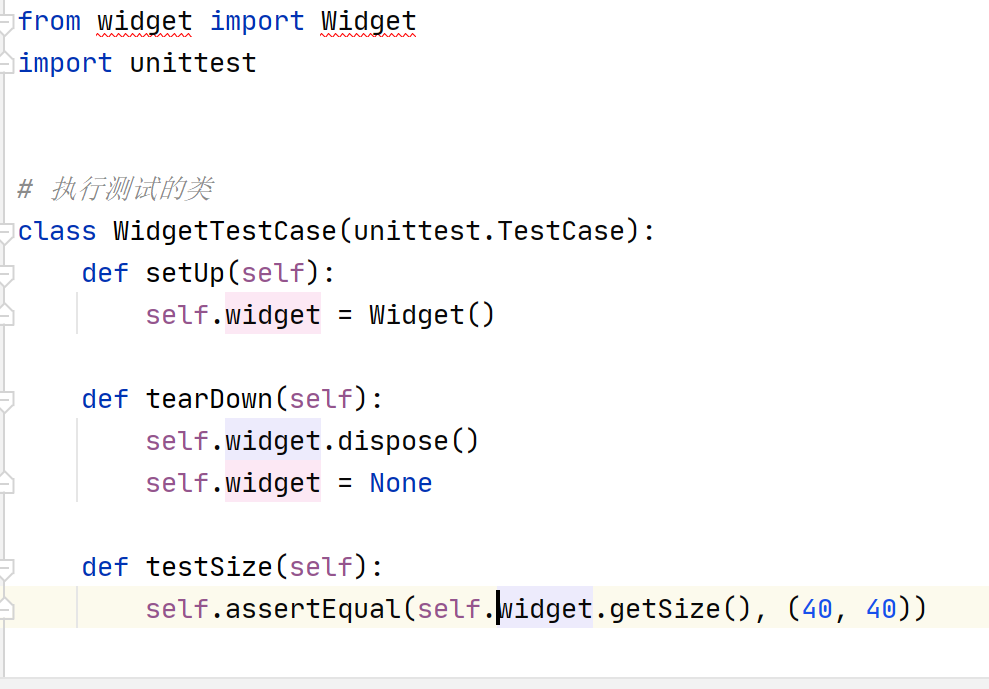Click the underlined 'widget' module name in import
Image resolution: width=989 pixels, height=689 pixels.
click(145, 21)
